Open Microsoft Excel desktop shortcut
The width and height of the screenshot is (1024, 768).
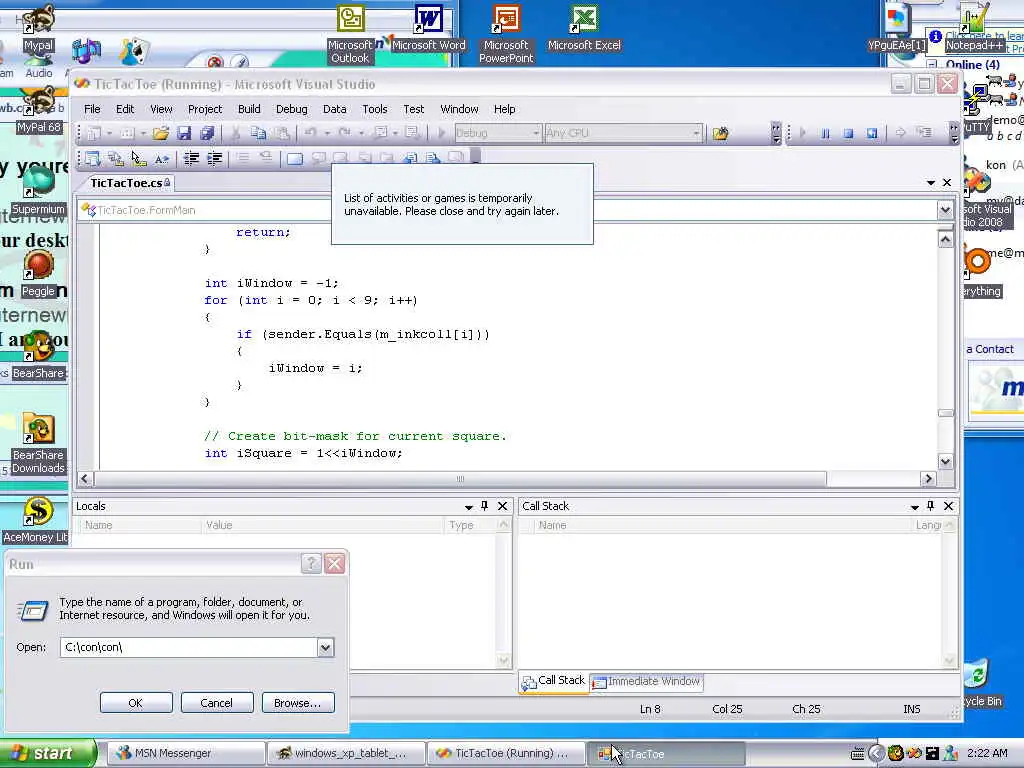(x=584, y=28)
